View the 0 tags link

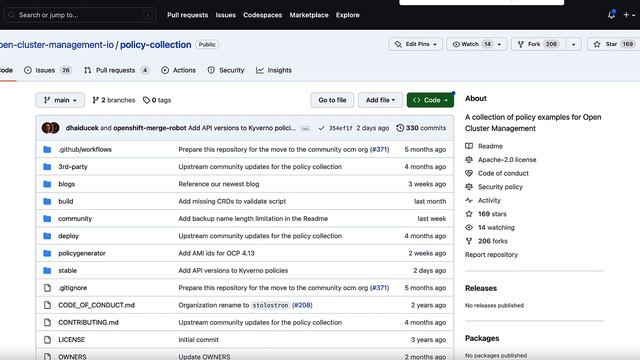click(x=157, y=100)
